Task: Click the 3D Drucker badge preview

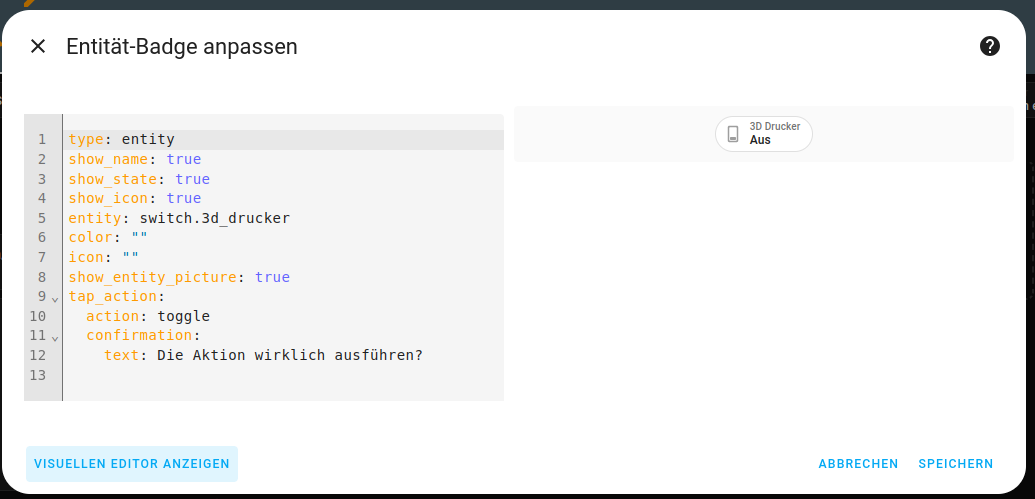Action: tap(764, 134)
